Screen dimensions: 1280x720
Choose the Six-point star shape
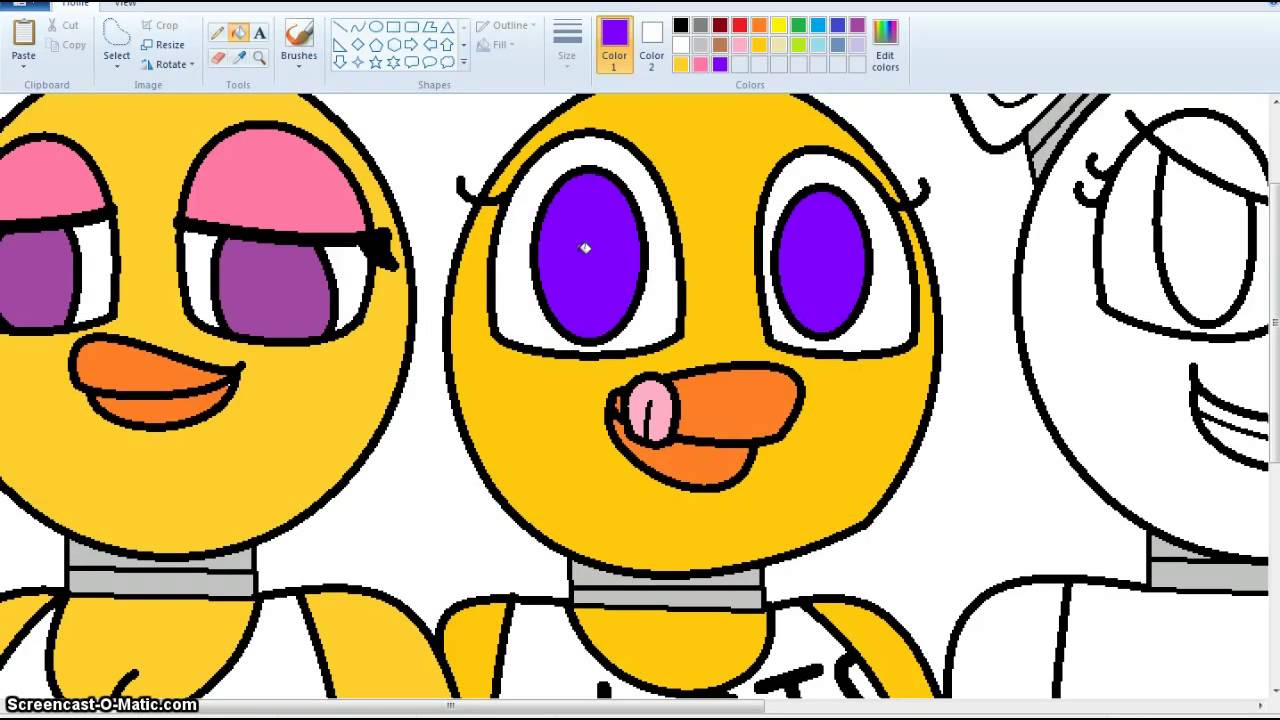(393, 62)
